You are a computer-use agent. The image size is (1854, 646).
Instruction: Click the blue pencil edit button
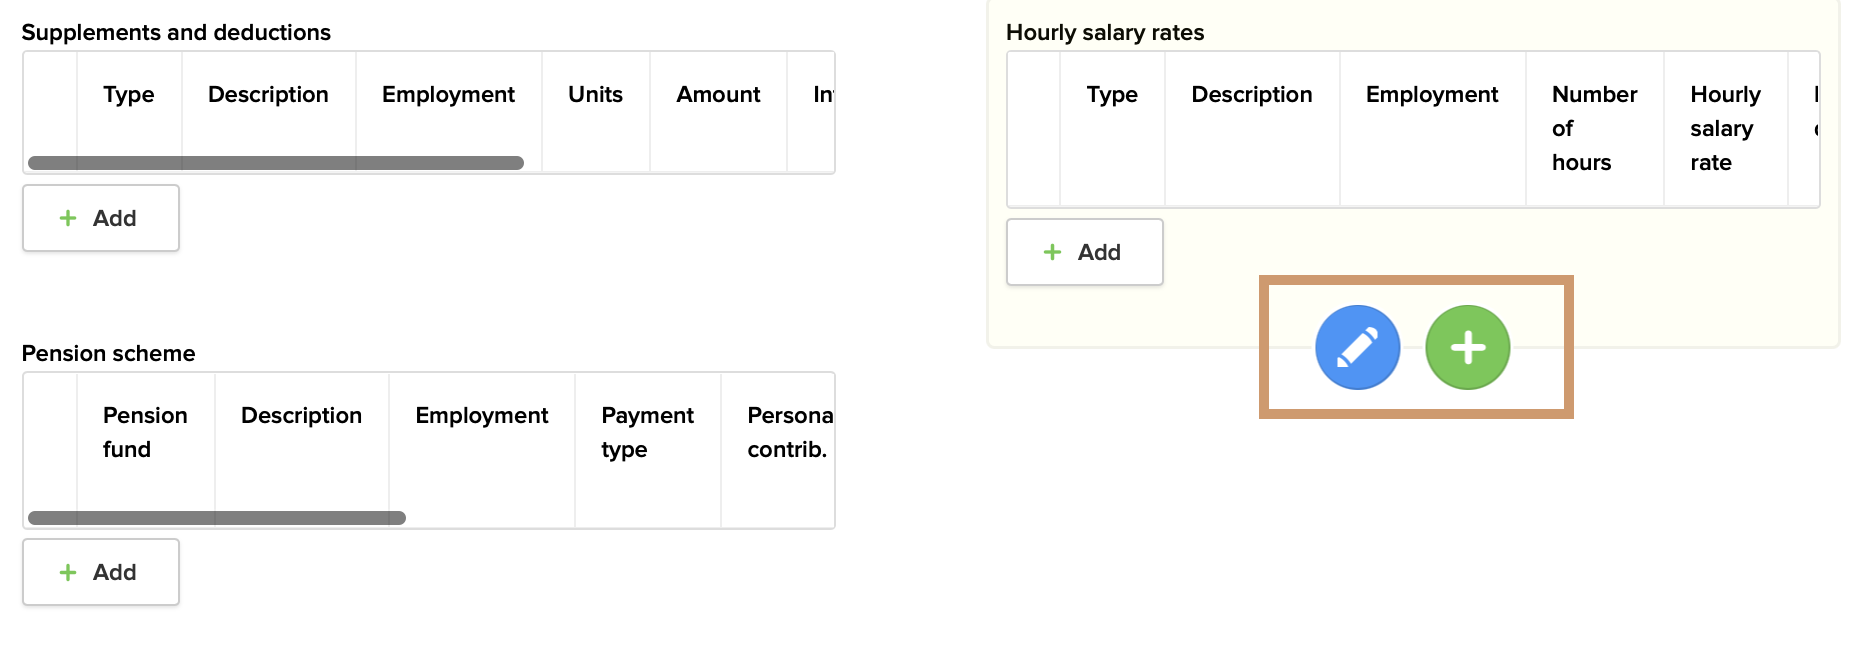click(x=1357, y=347)
